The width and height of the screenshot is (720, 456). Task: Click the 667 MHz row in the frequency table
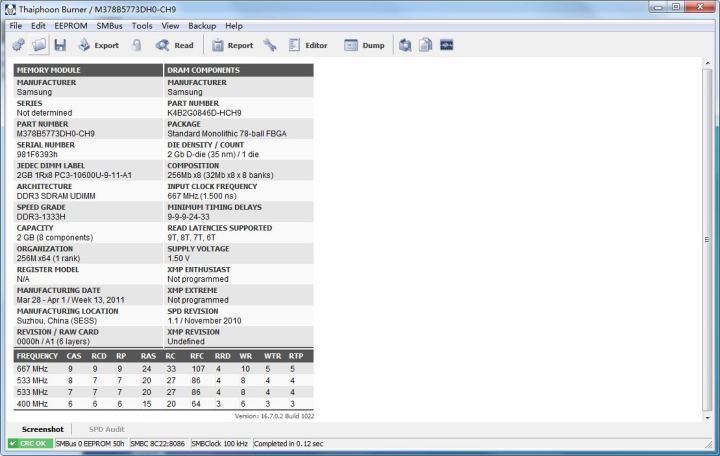point(163,369)
